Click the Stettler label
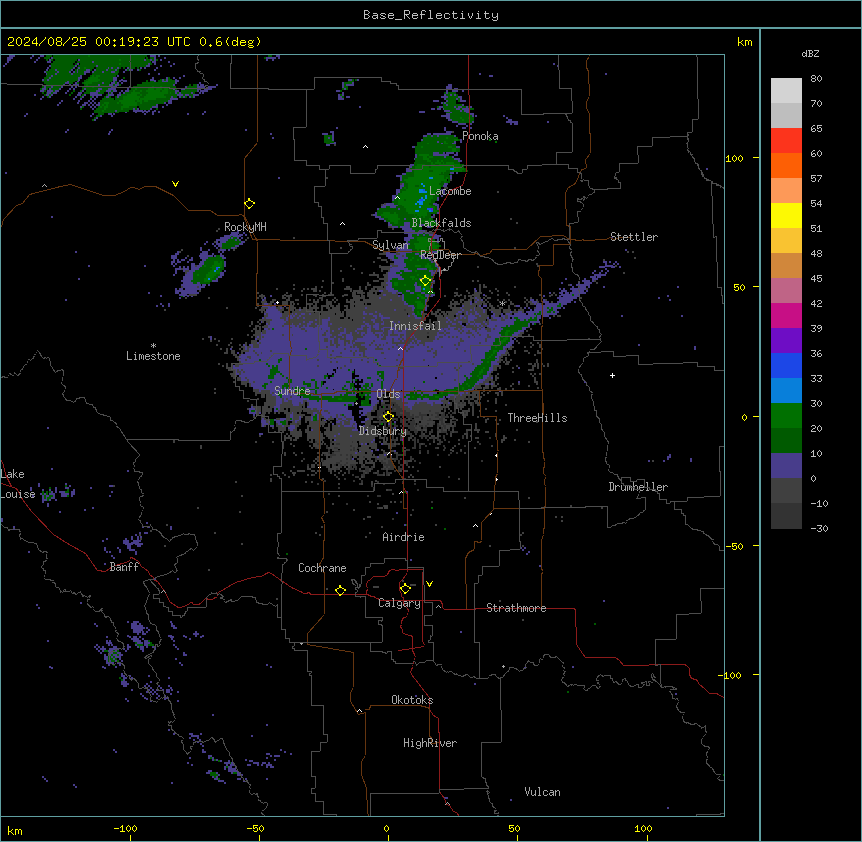The width and height of the screenshot is (862, 842). tap(634, 237)
